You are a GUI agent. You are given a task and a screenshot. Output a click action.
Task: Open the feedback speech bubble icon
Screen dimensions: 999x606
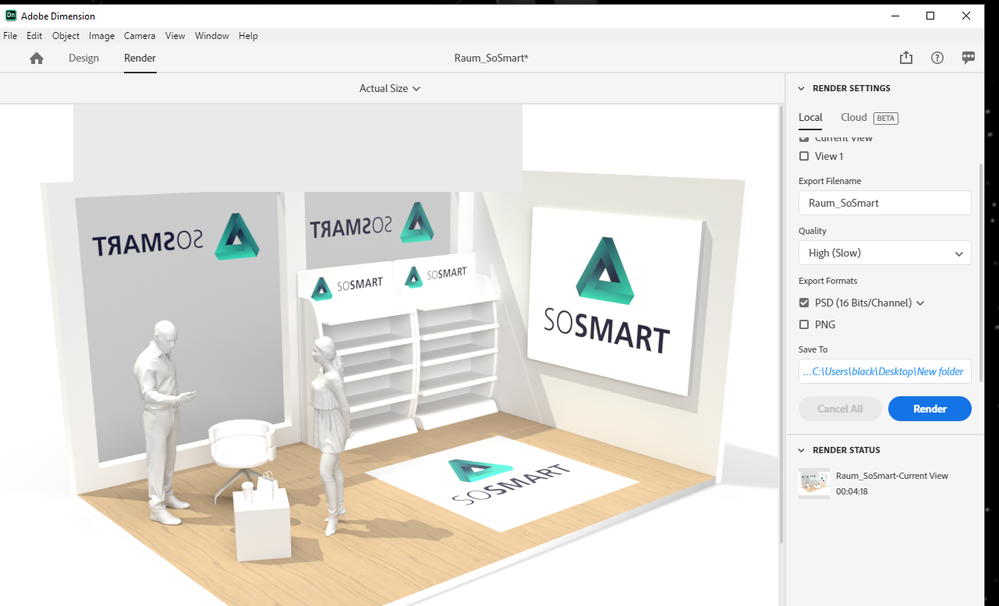(968, 58)
